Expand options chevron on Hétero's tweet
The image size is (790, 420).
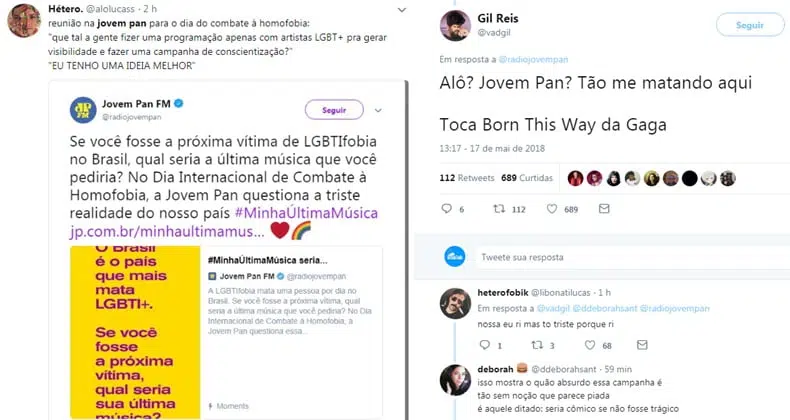(x=402, y=10)
